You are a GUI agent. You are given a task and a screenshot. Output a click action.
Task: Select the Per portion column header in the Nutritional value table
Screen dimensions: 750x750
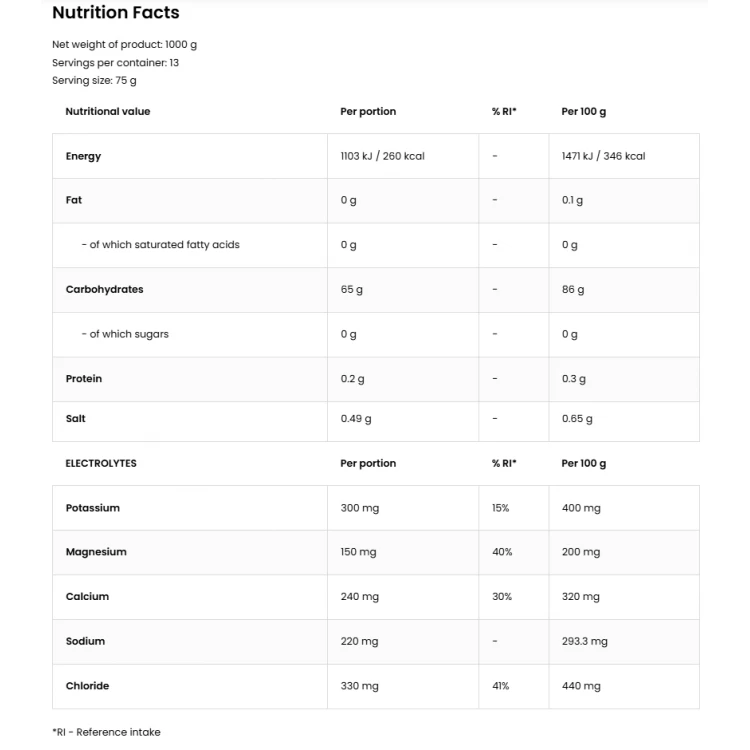click(x=368, y=111)
